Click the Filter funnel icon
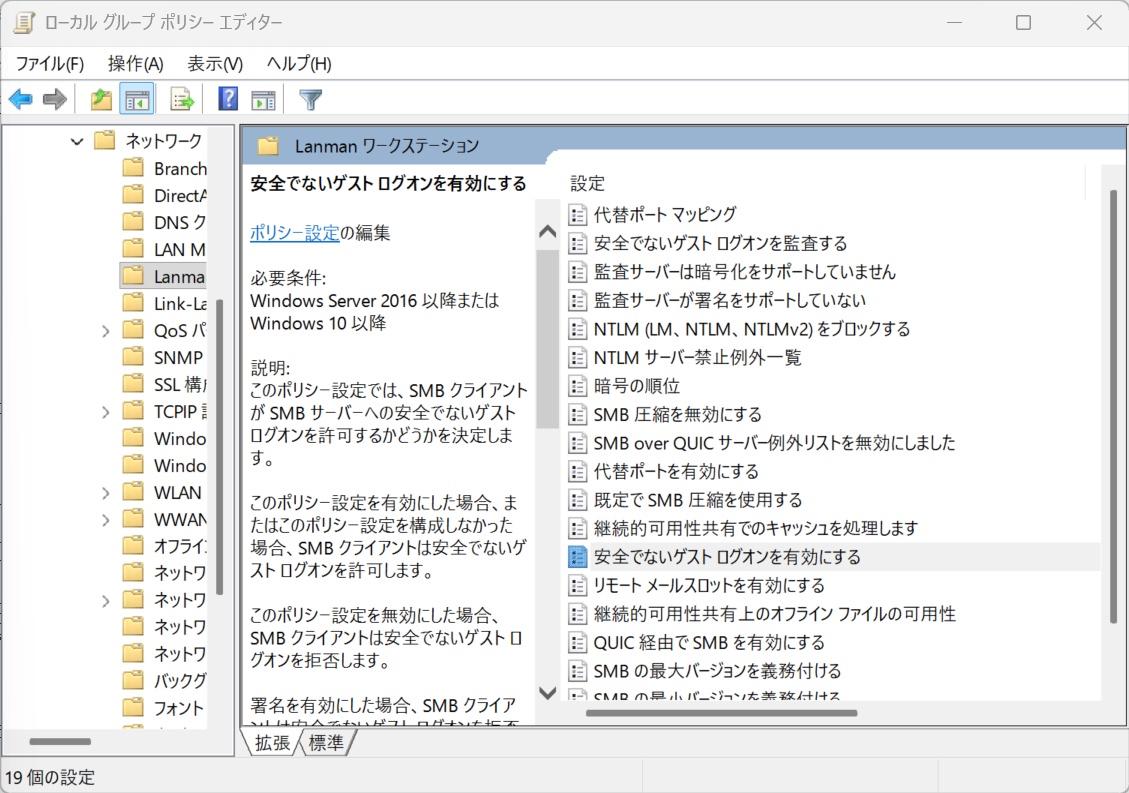1129x793 pixels. click(311, 99)
